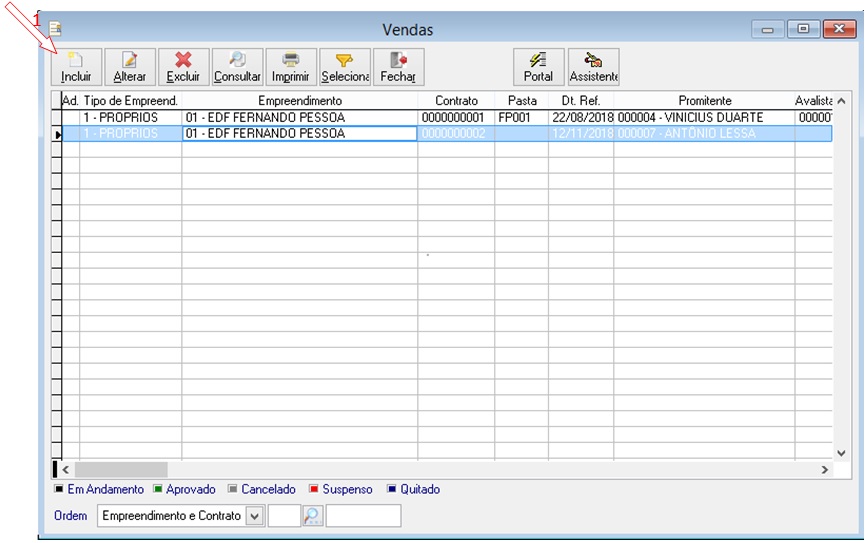867x543 pixels.
Task: Click the black Em Andamento legend swatch
Action: pos(59,489)
